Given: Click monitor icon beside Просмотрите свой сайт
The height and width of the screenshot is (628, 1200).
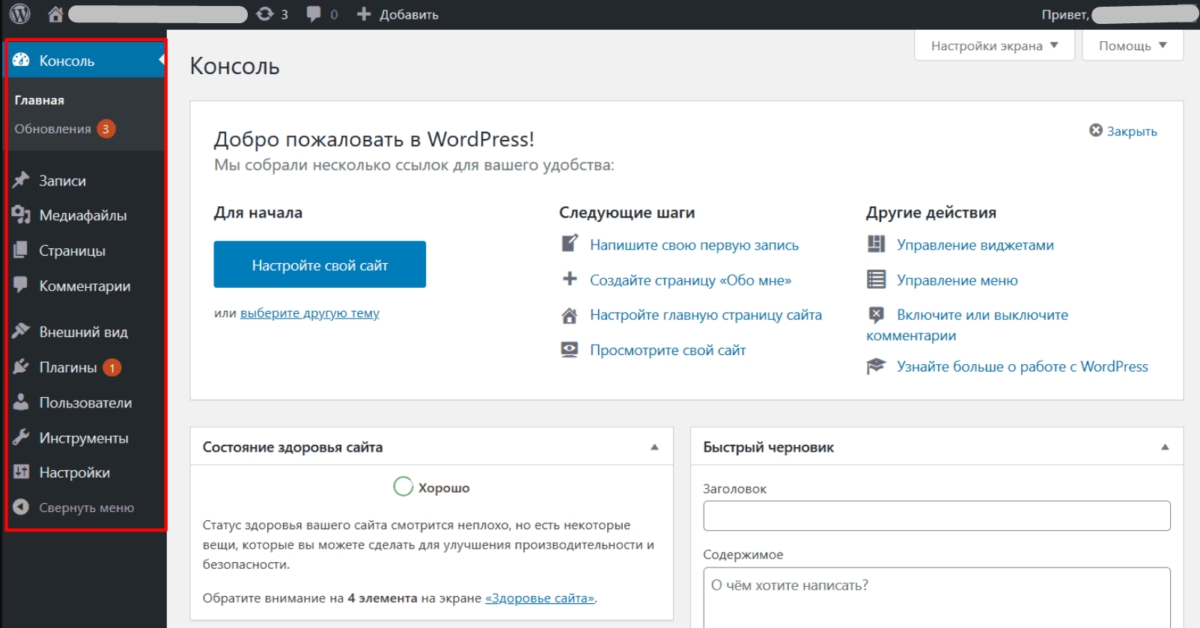Looking at the screenshot, I should [x=569, y=350].
